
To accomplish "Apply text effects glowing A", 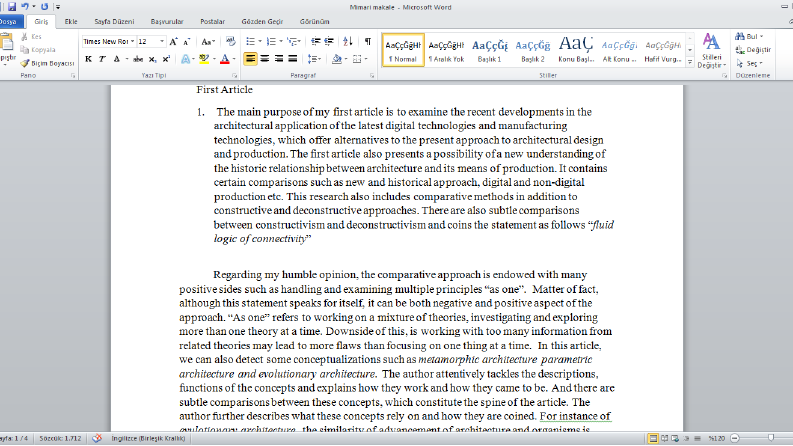I will point(186,59).
